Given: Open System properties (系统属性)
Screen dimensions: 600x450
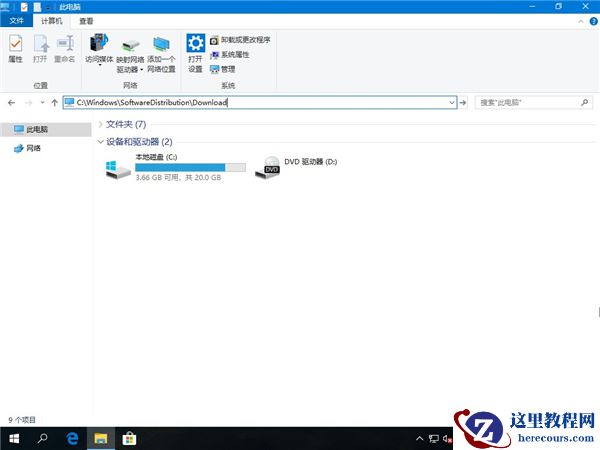Looking at the screenshot, I should 230,55.
